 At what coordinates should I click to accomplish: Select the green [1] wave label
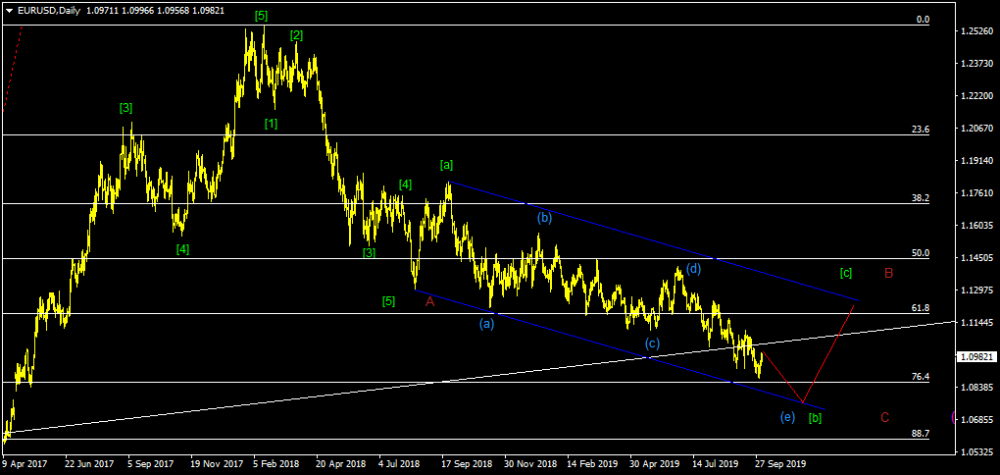271,124
